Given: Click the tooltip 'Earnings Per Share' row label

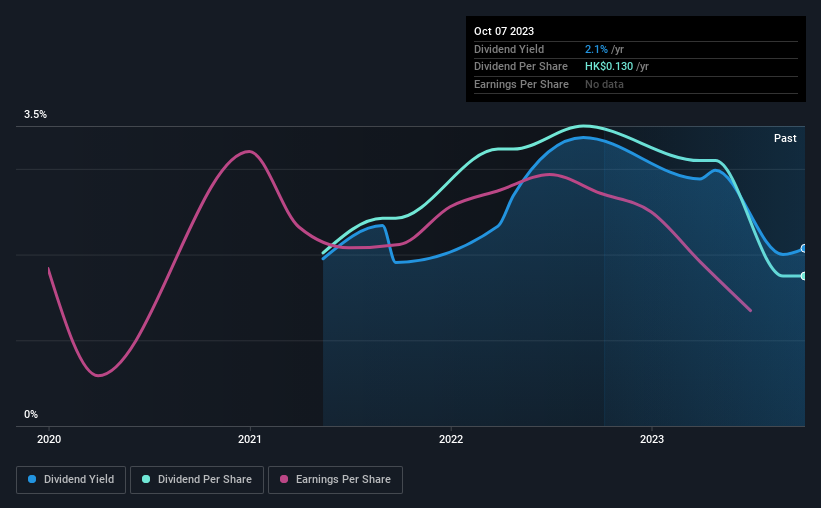Looking at the screenshot, I should [x=521, y=84].
